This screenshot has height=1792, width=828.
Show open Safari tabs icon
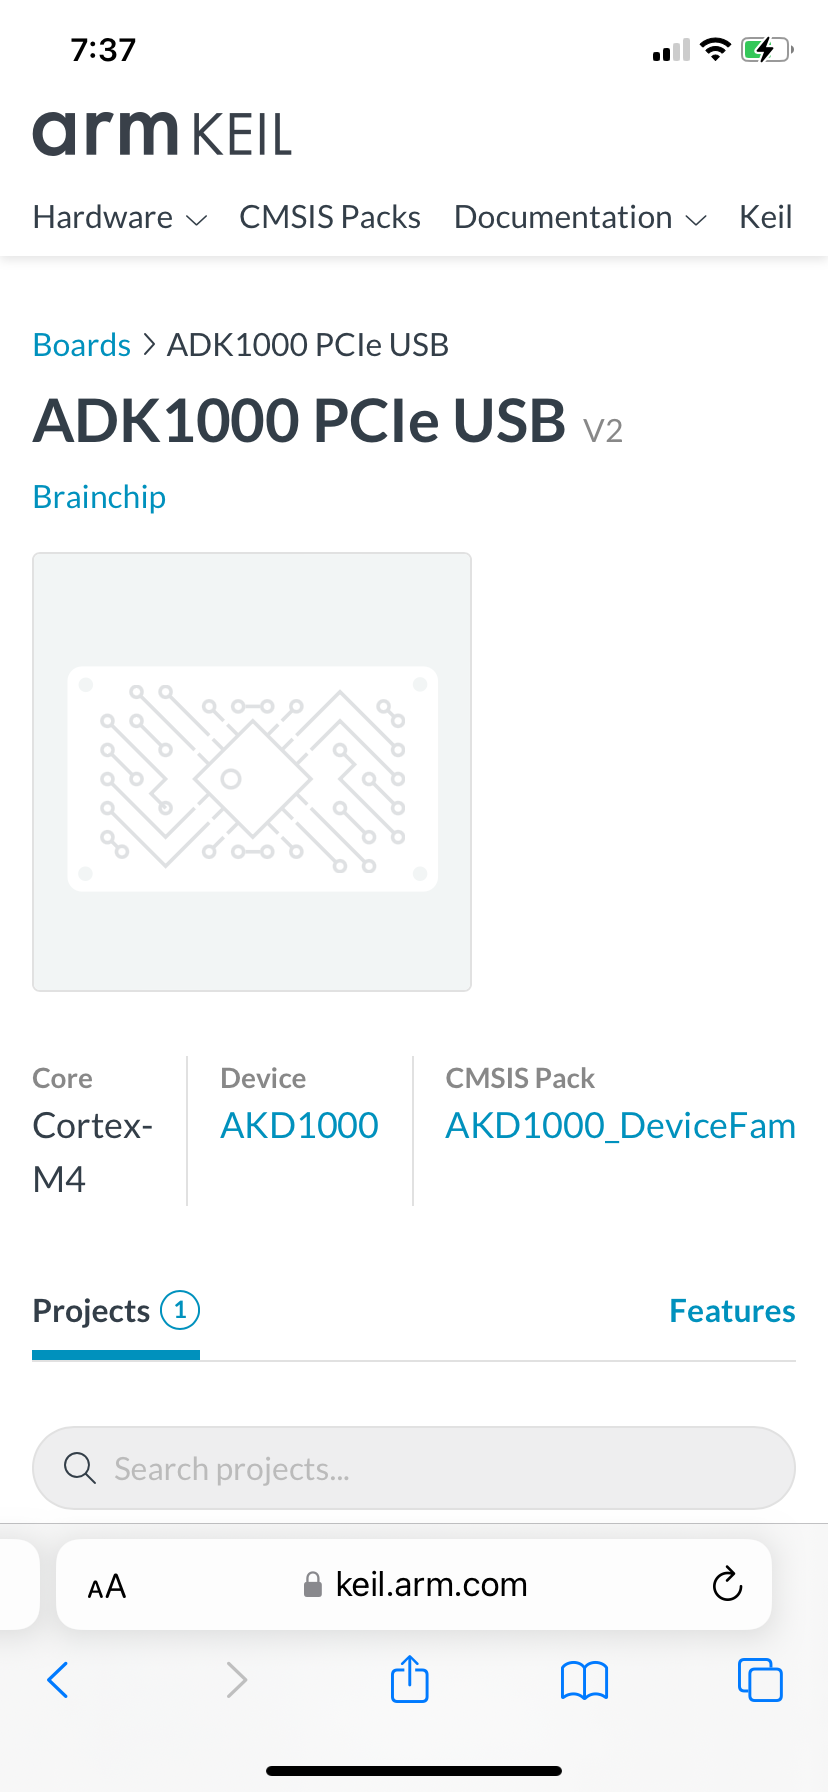(x=759, y=1680)
